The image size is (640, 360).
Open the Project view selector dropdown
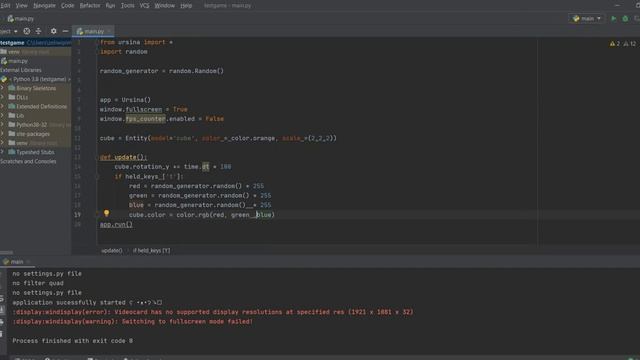(9, 31)
